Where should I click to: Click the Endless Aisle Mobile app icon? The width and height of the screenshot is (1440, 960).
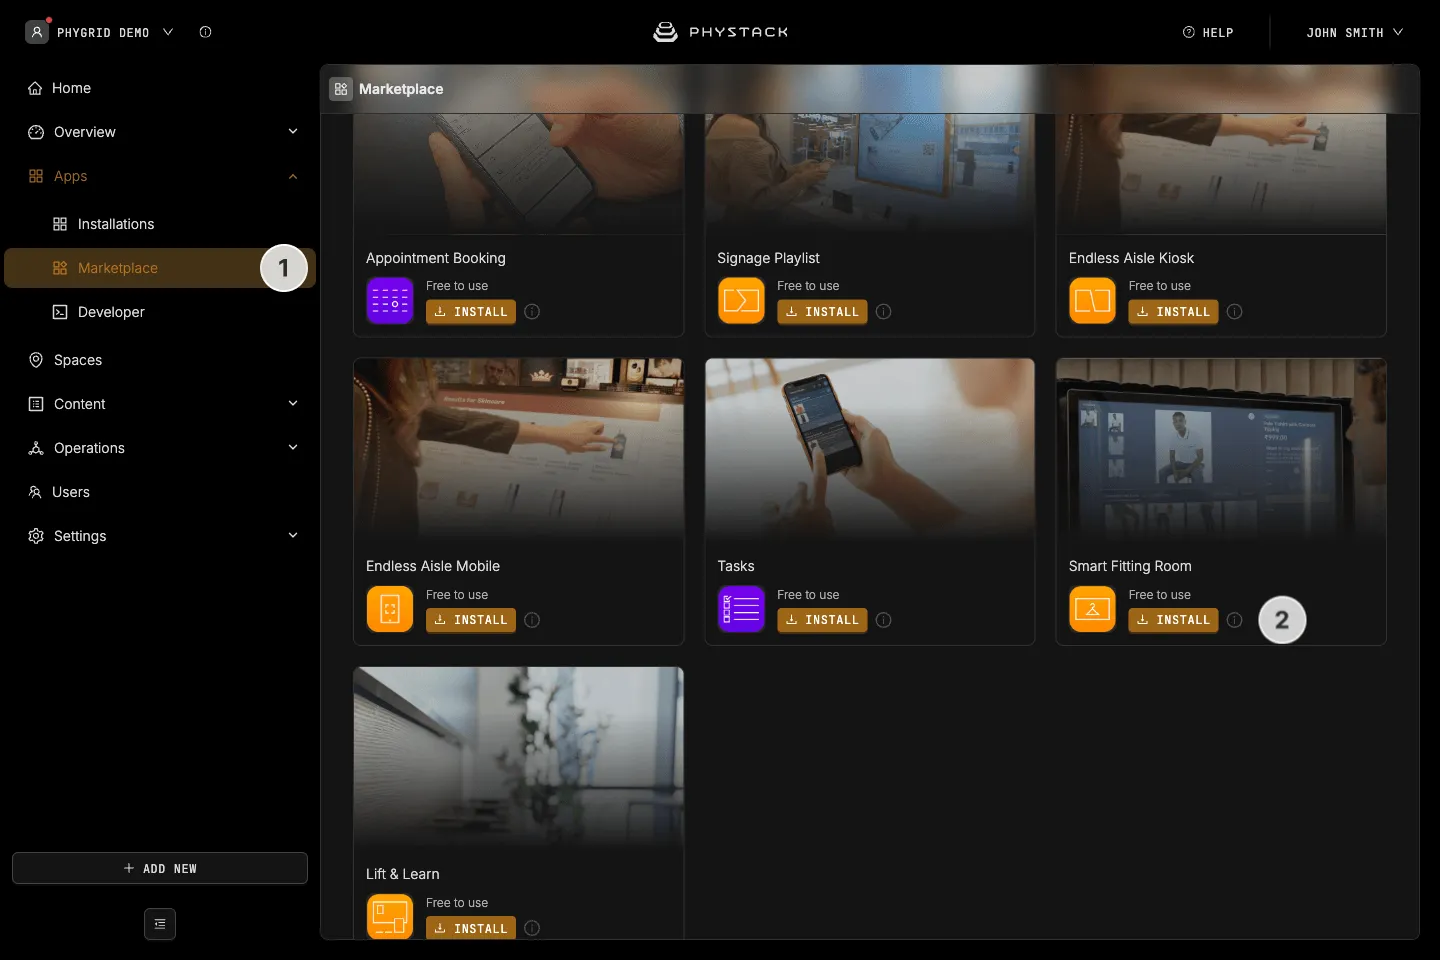pyautogui.click(x=390, y=609)
